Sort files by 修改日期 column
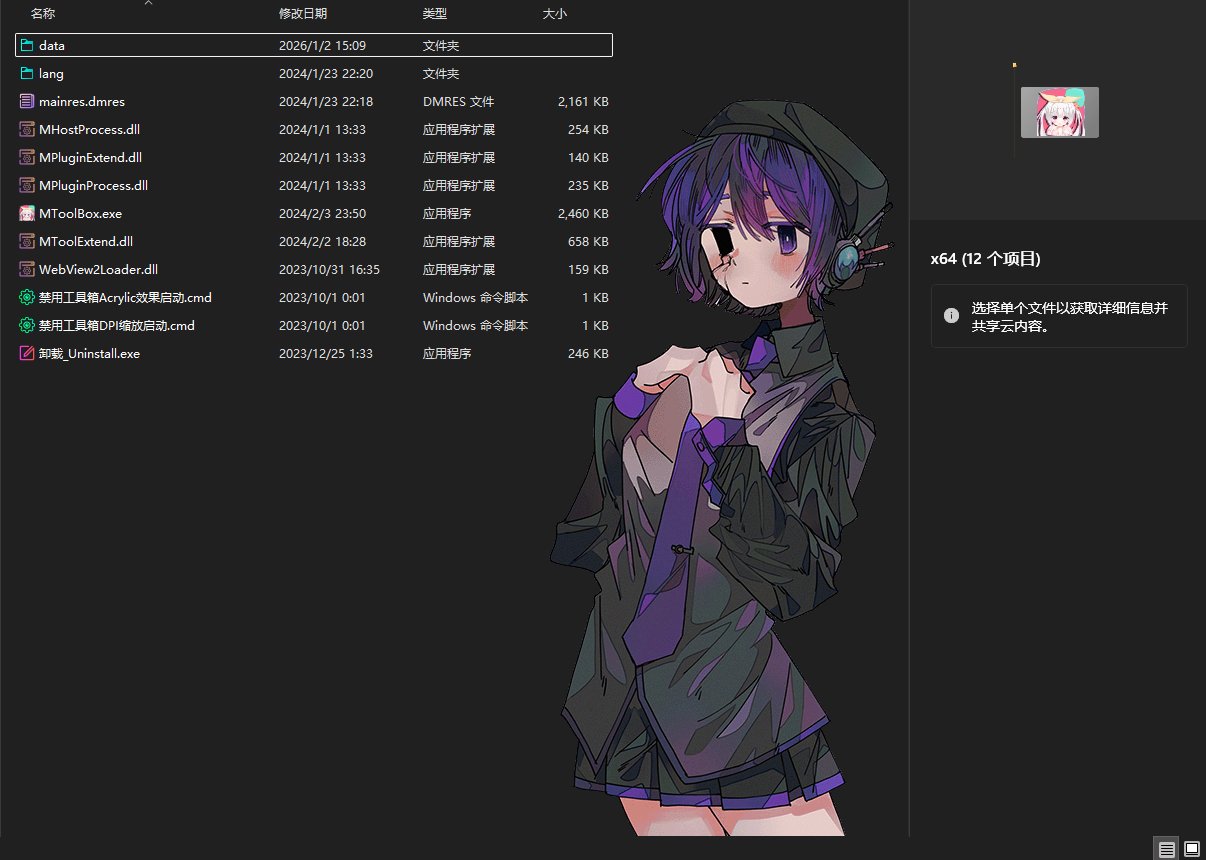 pyautogui.click(x=302, y=14)
